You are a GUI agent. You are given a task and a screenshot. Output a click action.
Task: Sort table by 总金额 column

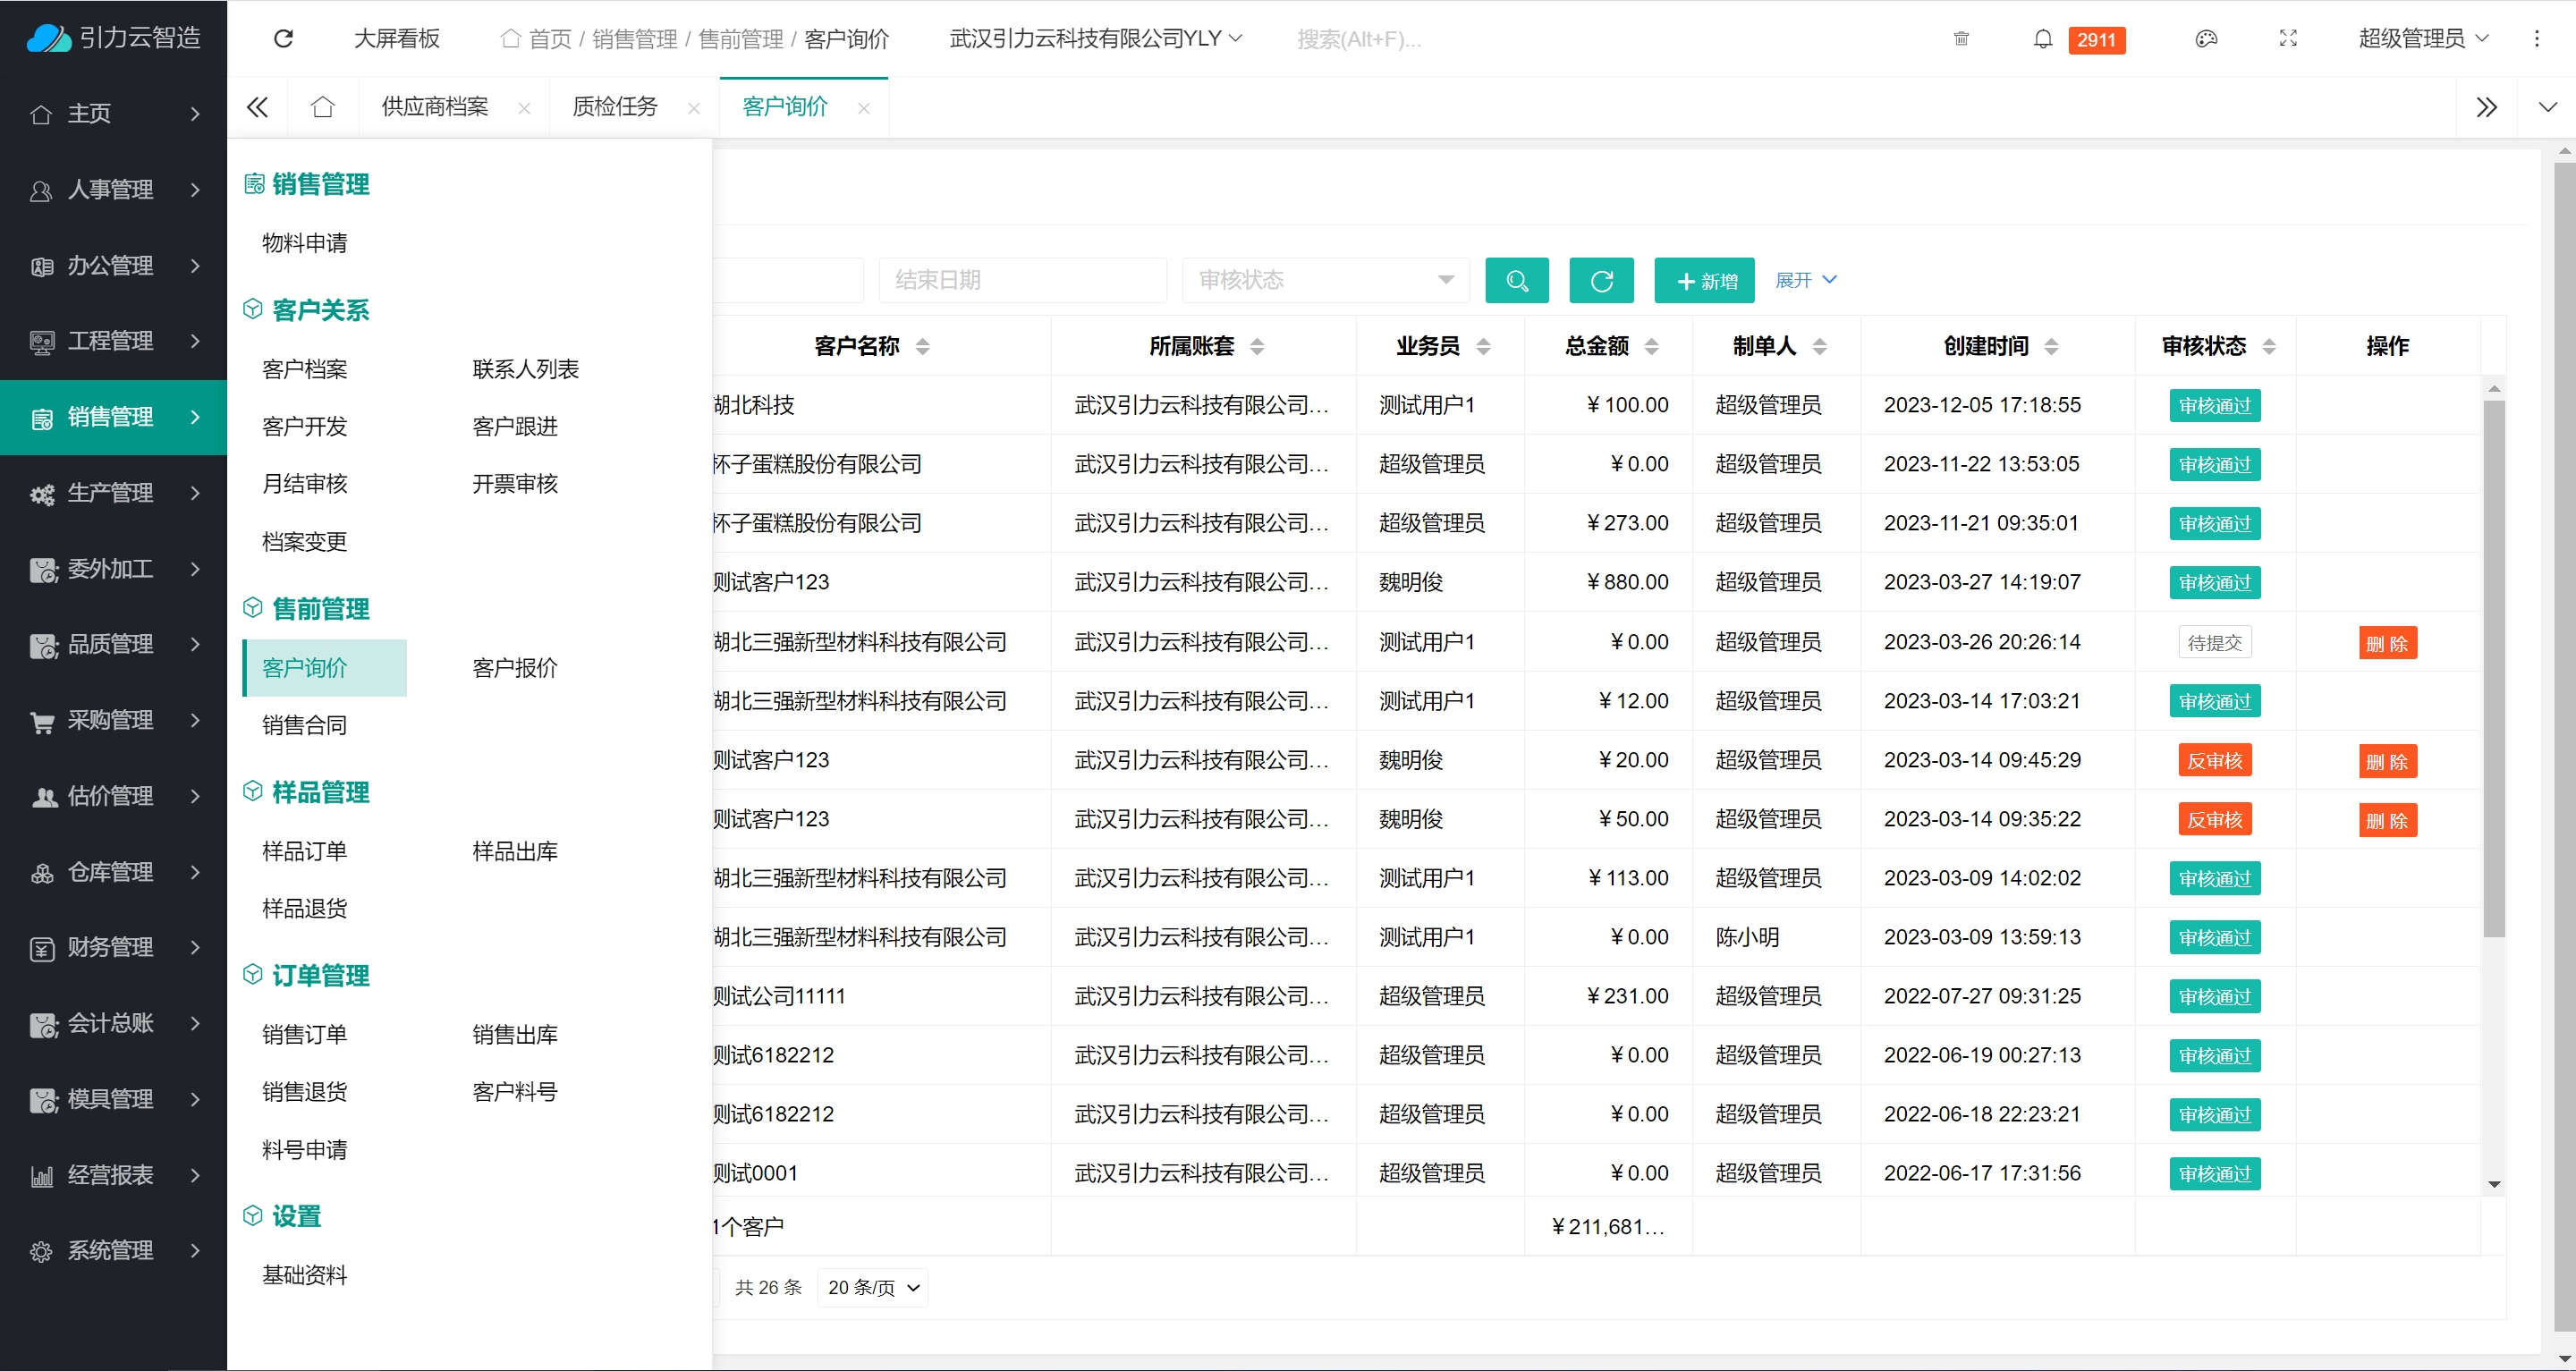coord(1651,347)
